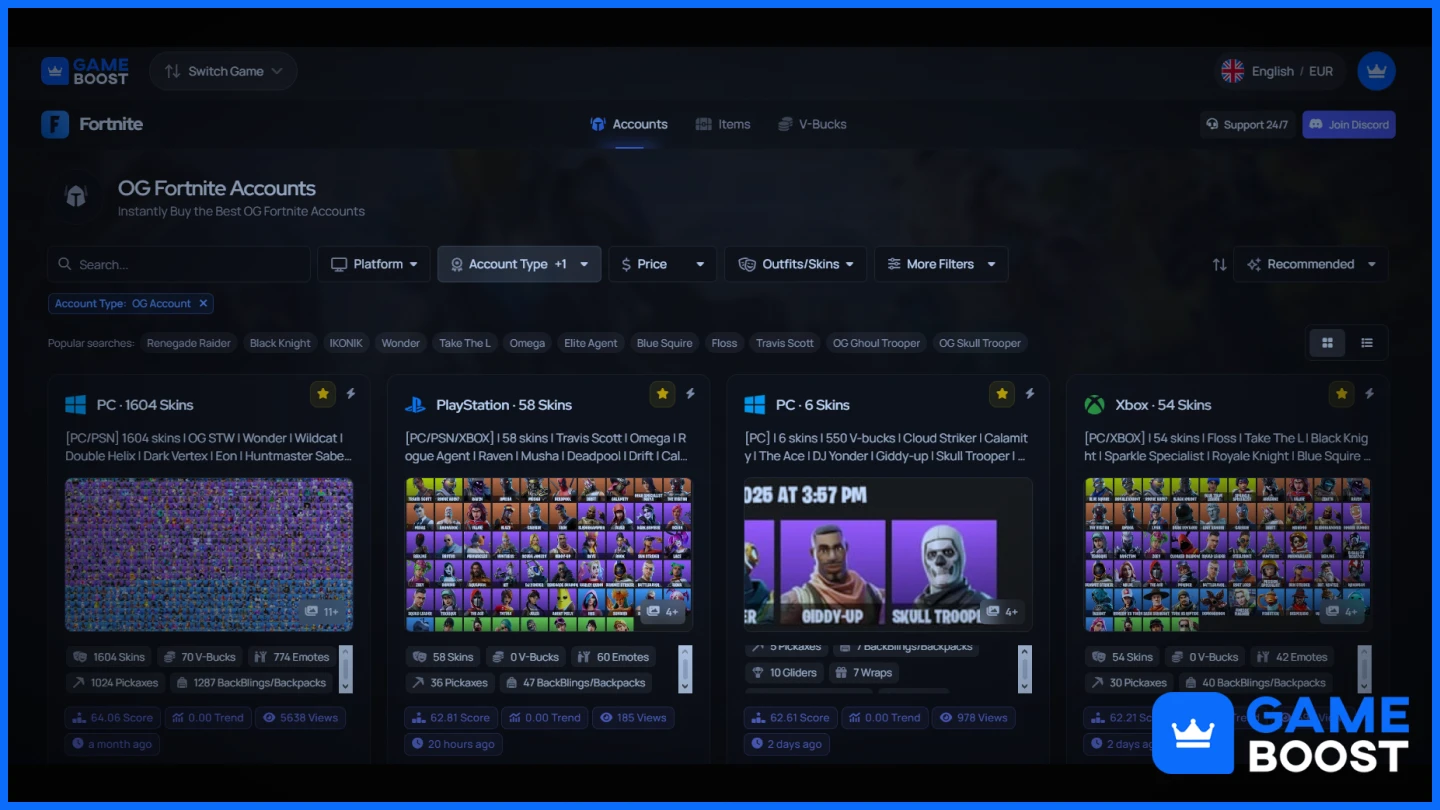Switch to the Accounts tab
The image size is (1440, 810).
pos(629,124)
